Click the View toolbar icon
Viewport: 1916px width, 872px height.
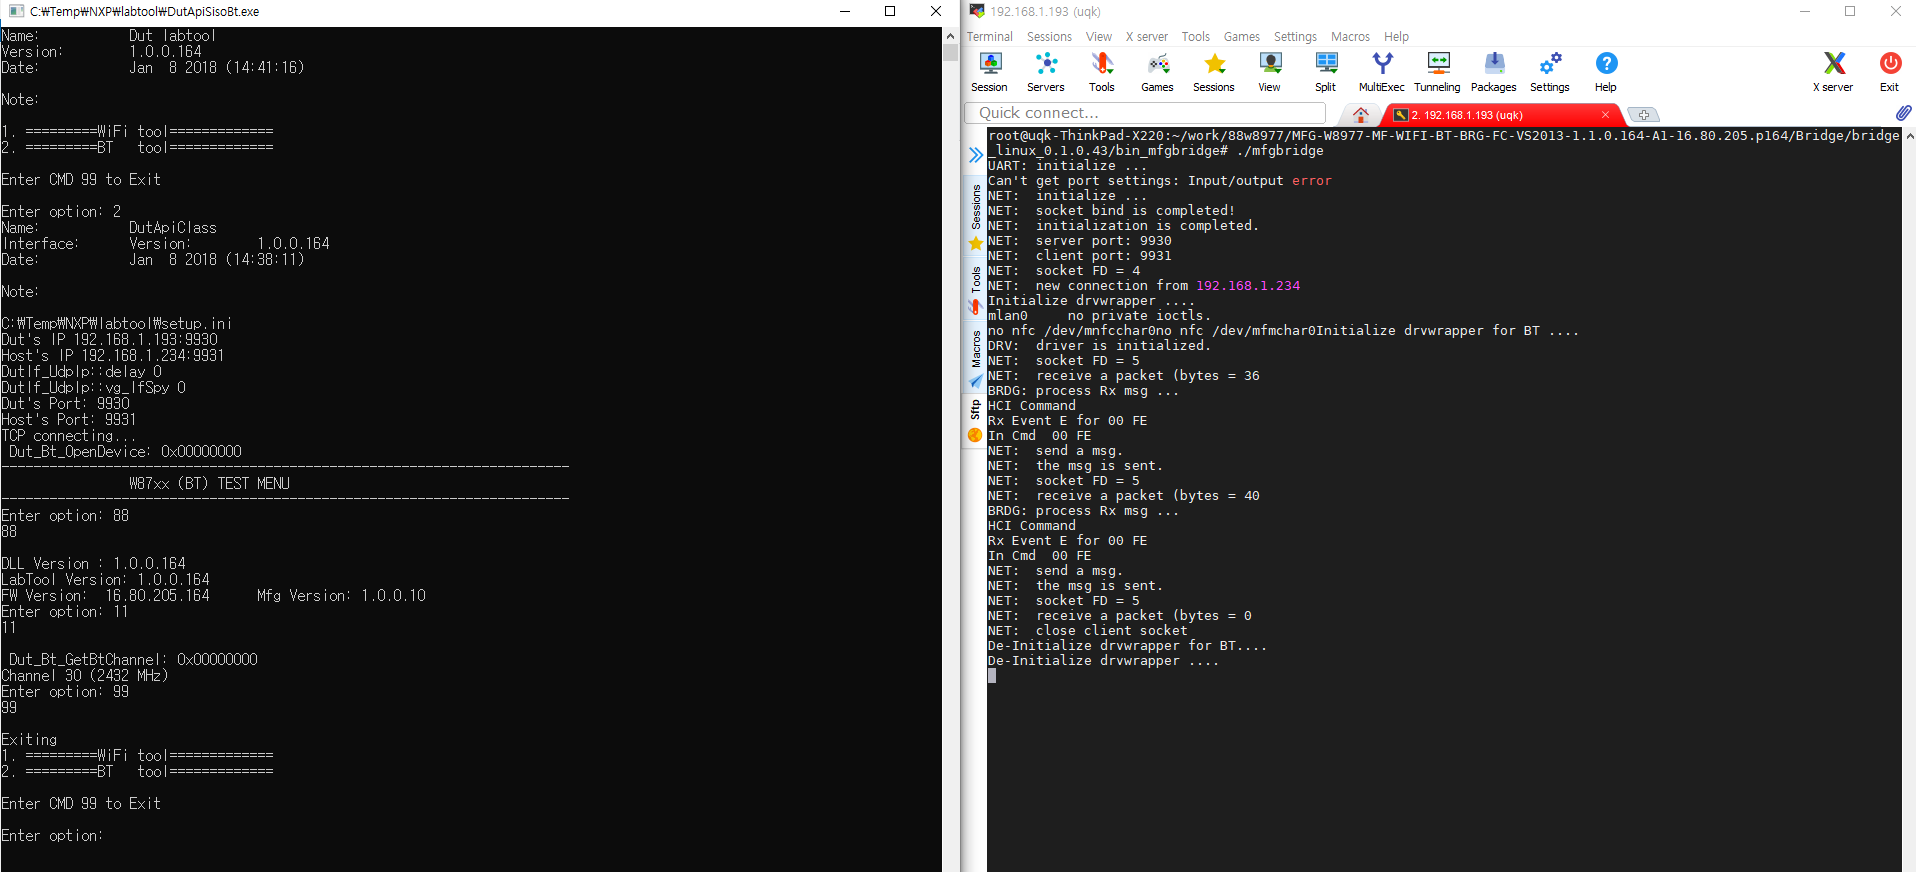[1270, 72]
